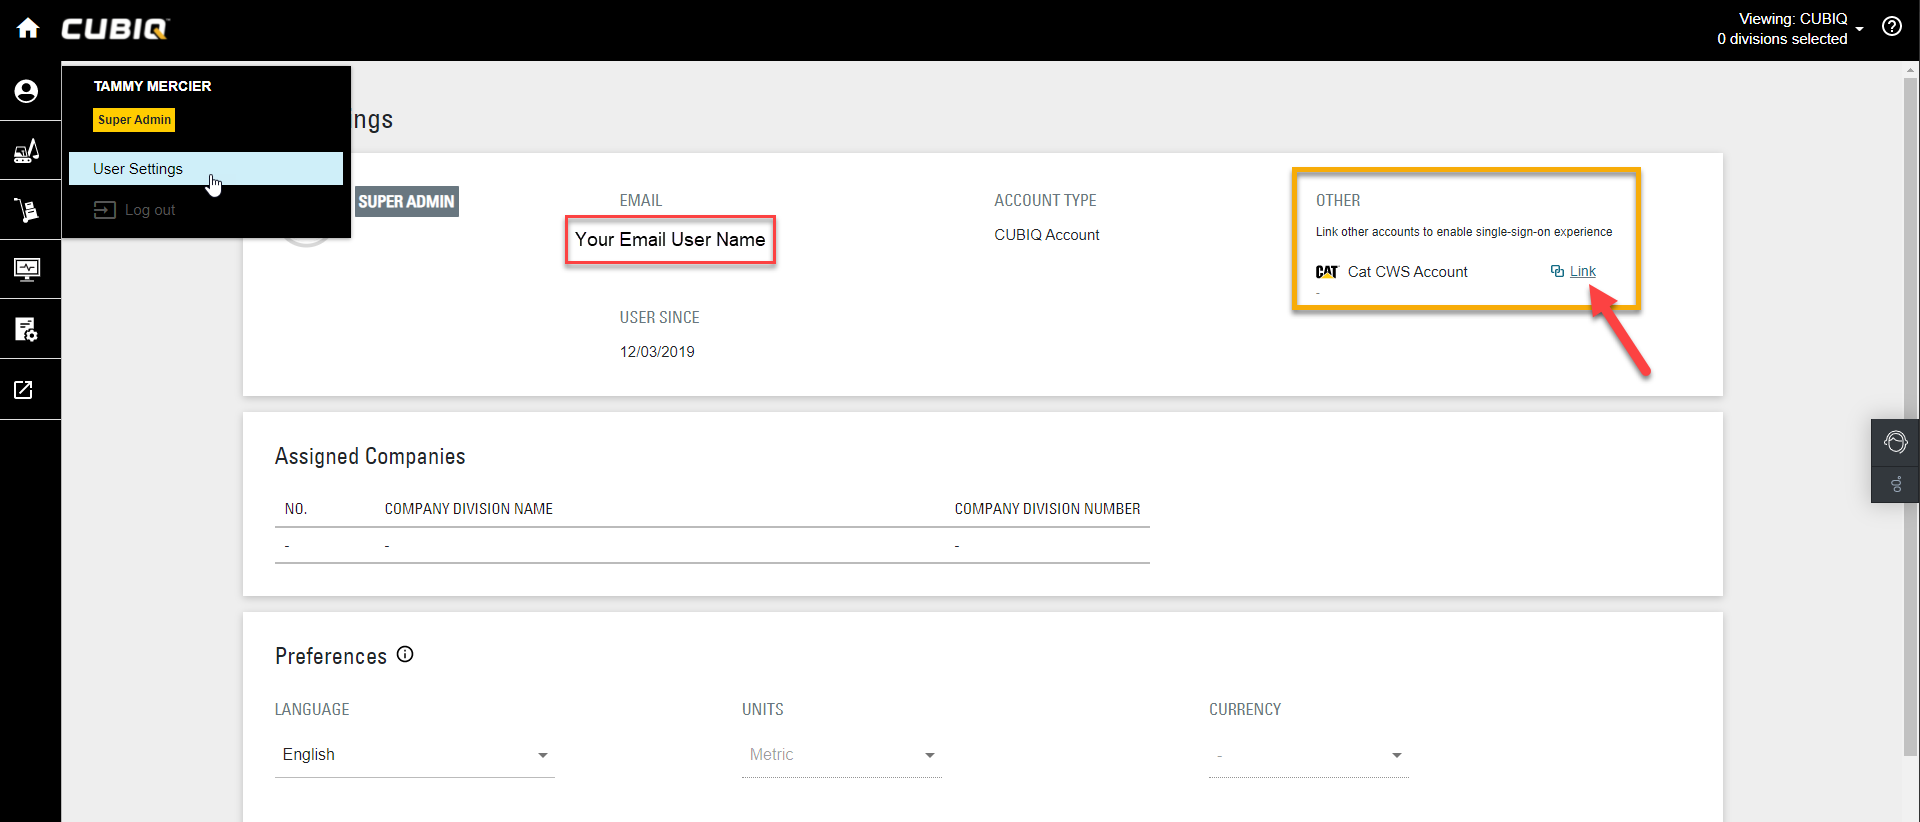1920x822 pixels.
Task: Open the monitor dashboard sidebar icon
Action: click(27, 269)
